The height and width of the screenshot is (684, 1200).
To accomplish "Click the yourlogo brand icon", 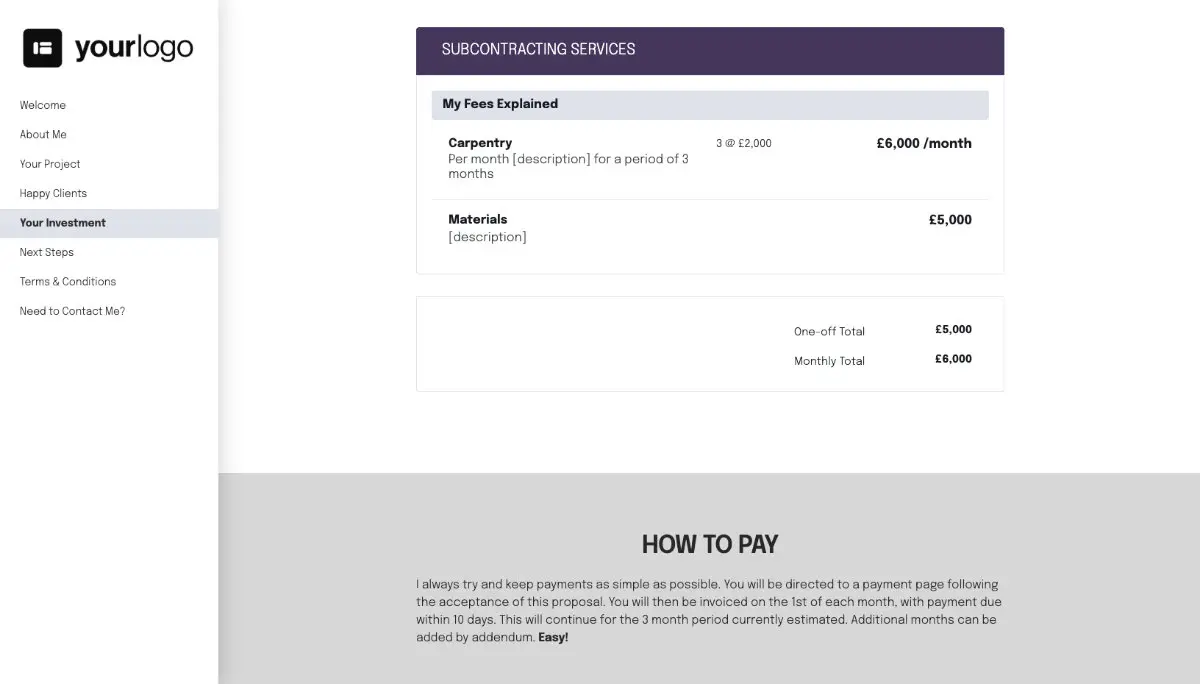I will (107, 46).
